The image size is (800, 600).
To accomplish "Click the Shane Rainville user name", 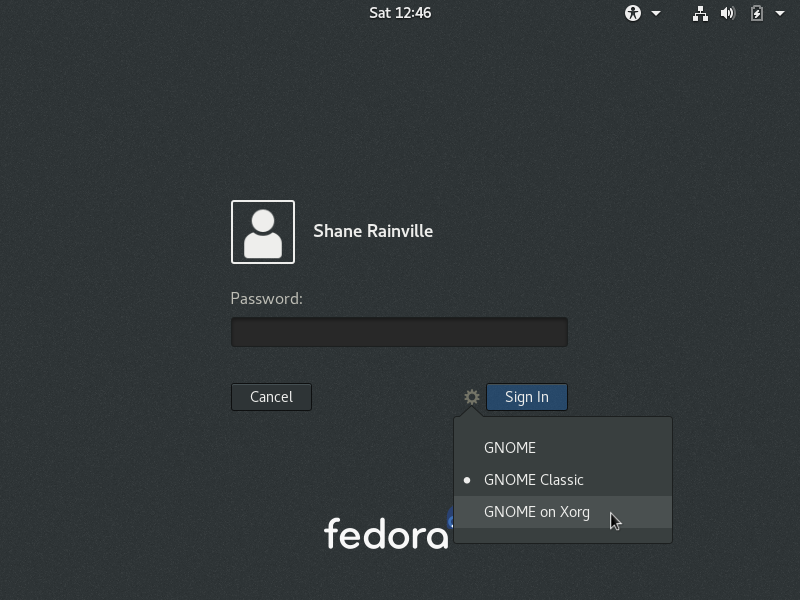I will [373, 231].
